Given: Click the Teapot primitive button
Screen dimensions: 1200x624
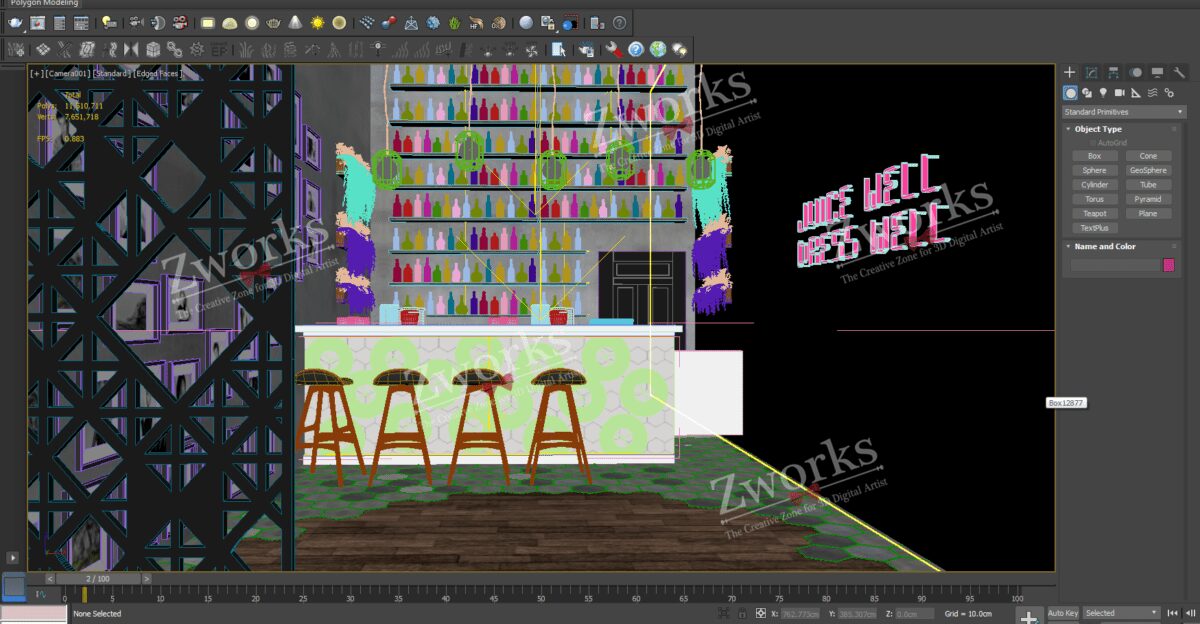Looking at the screenshot, I should 1094,213.
